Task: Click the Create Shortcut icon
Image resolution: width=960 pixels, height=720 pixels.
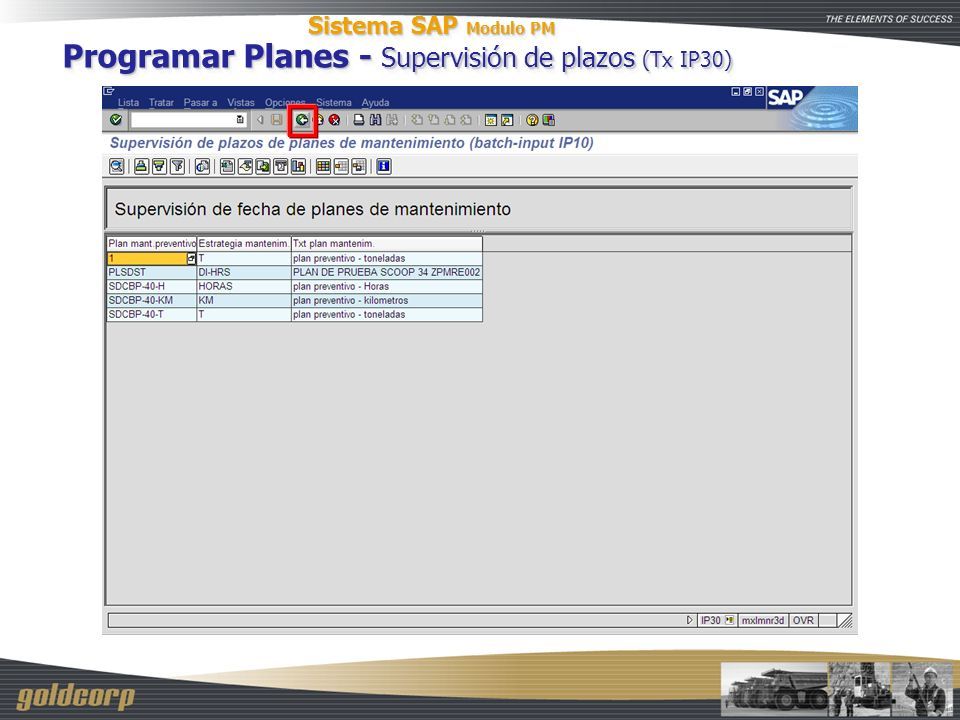Action: click(507, 120)
